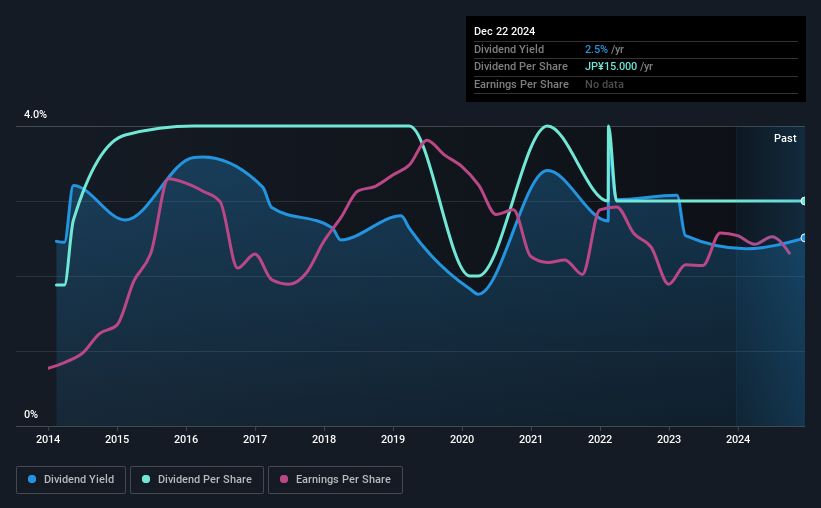This screenshot has width=821, height=508.
Task: Click the tooltip's Earnings Per Share row label
Action: tap(521, 84)
